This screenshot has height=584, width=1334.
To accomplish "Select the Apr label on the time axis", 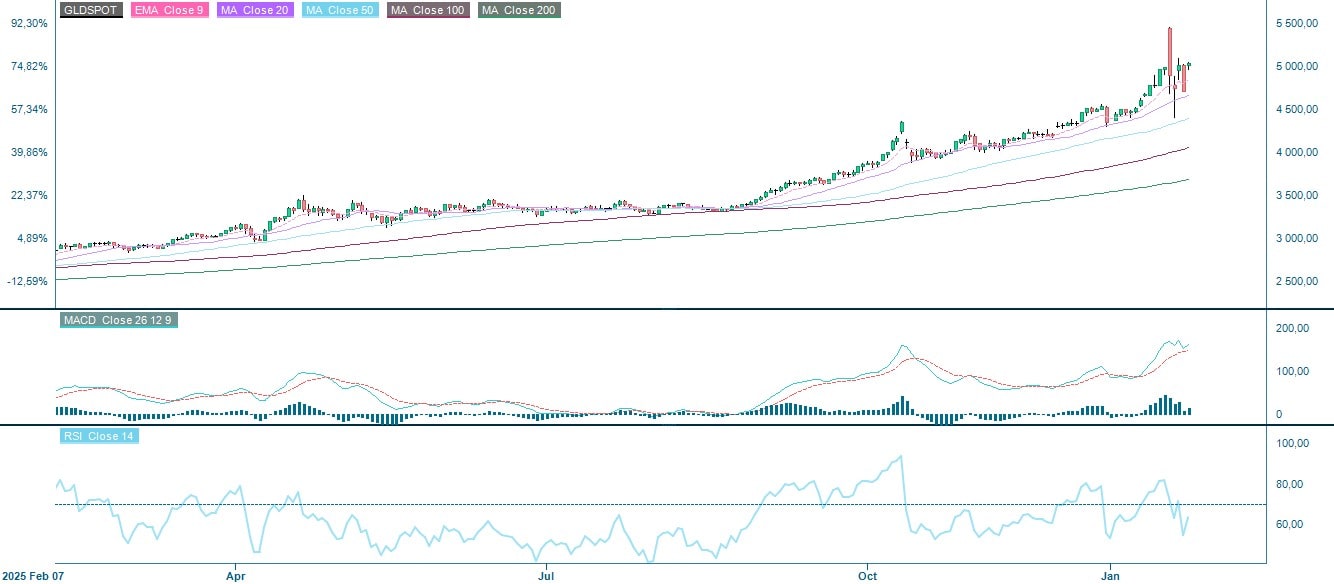I will [236, 577].
